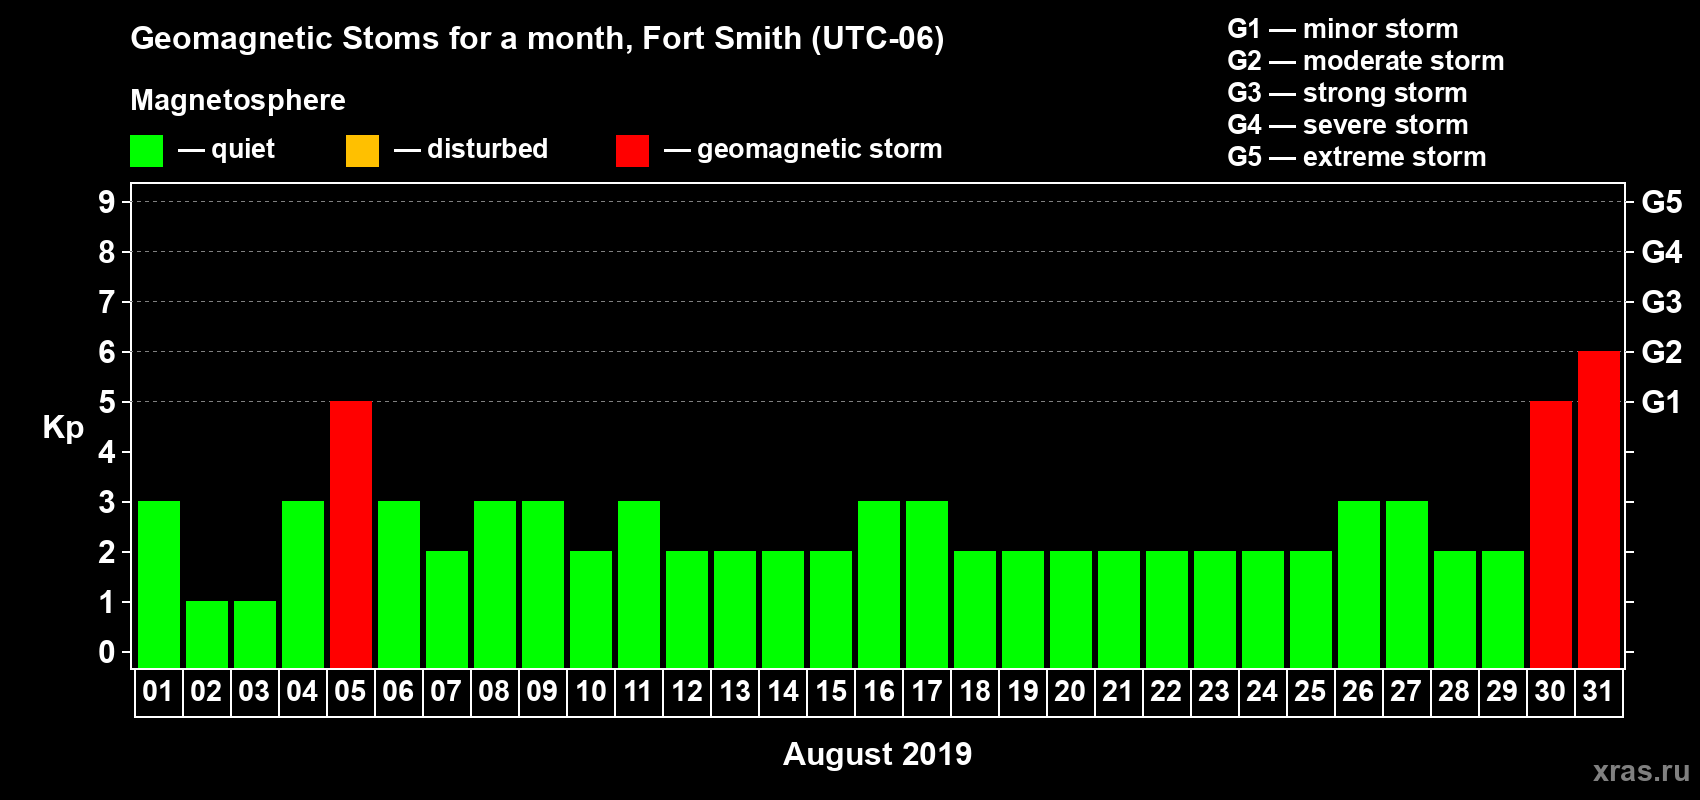Click the date cell '23' on the axis
This screenshot has height=800, width=1700.
(x=1215, y=692)
